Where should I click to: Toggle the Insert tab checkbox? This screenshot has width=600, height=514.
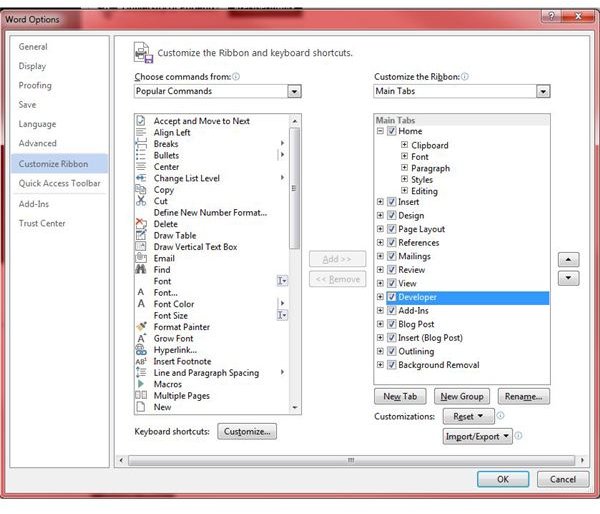tap(391, 202)
